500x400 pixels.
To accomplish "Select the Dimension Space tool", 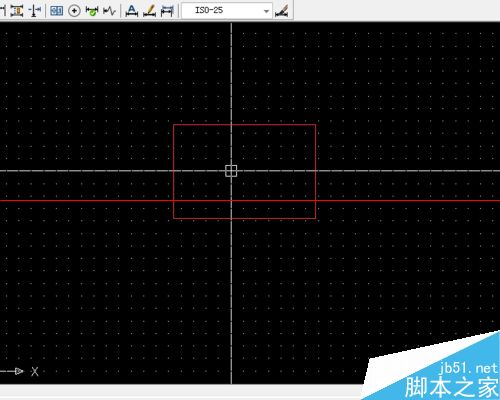I will [17, 11].
